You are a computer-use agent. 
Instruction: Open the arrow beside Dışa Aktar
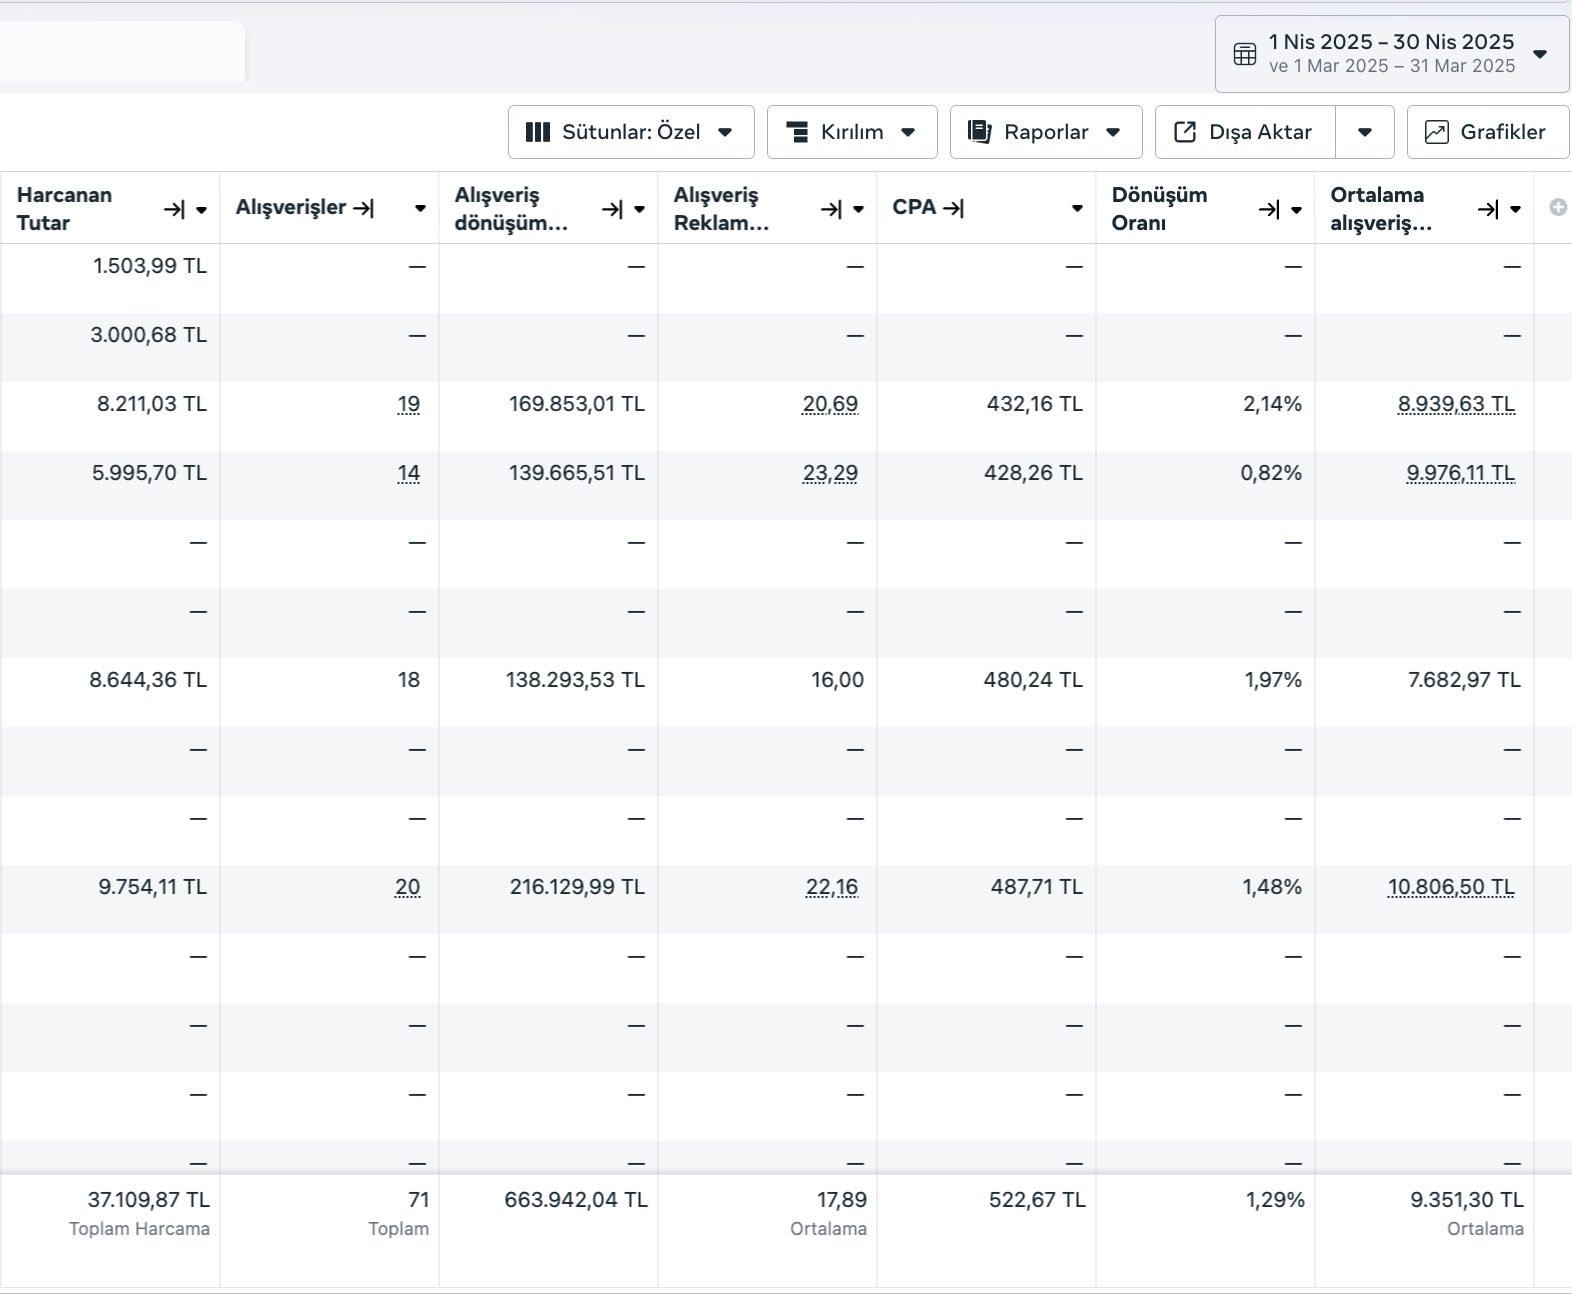tap(1365, 132)
